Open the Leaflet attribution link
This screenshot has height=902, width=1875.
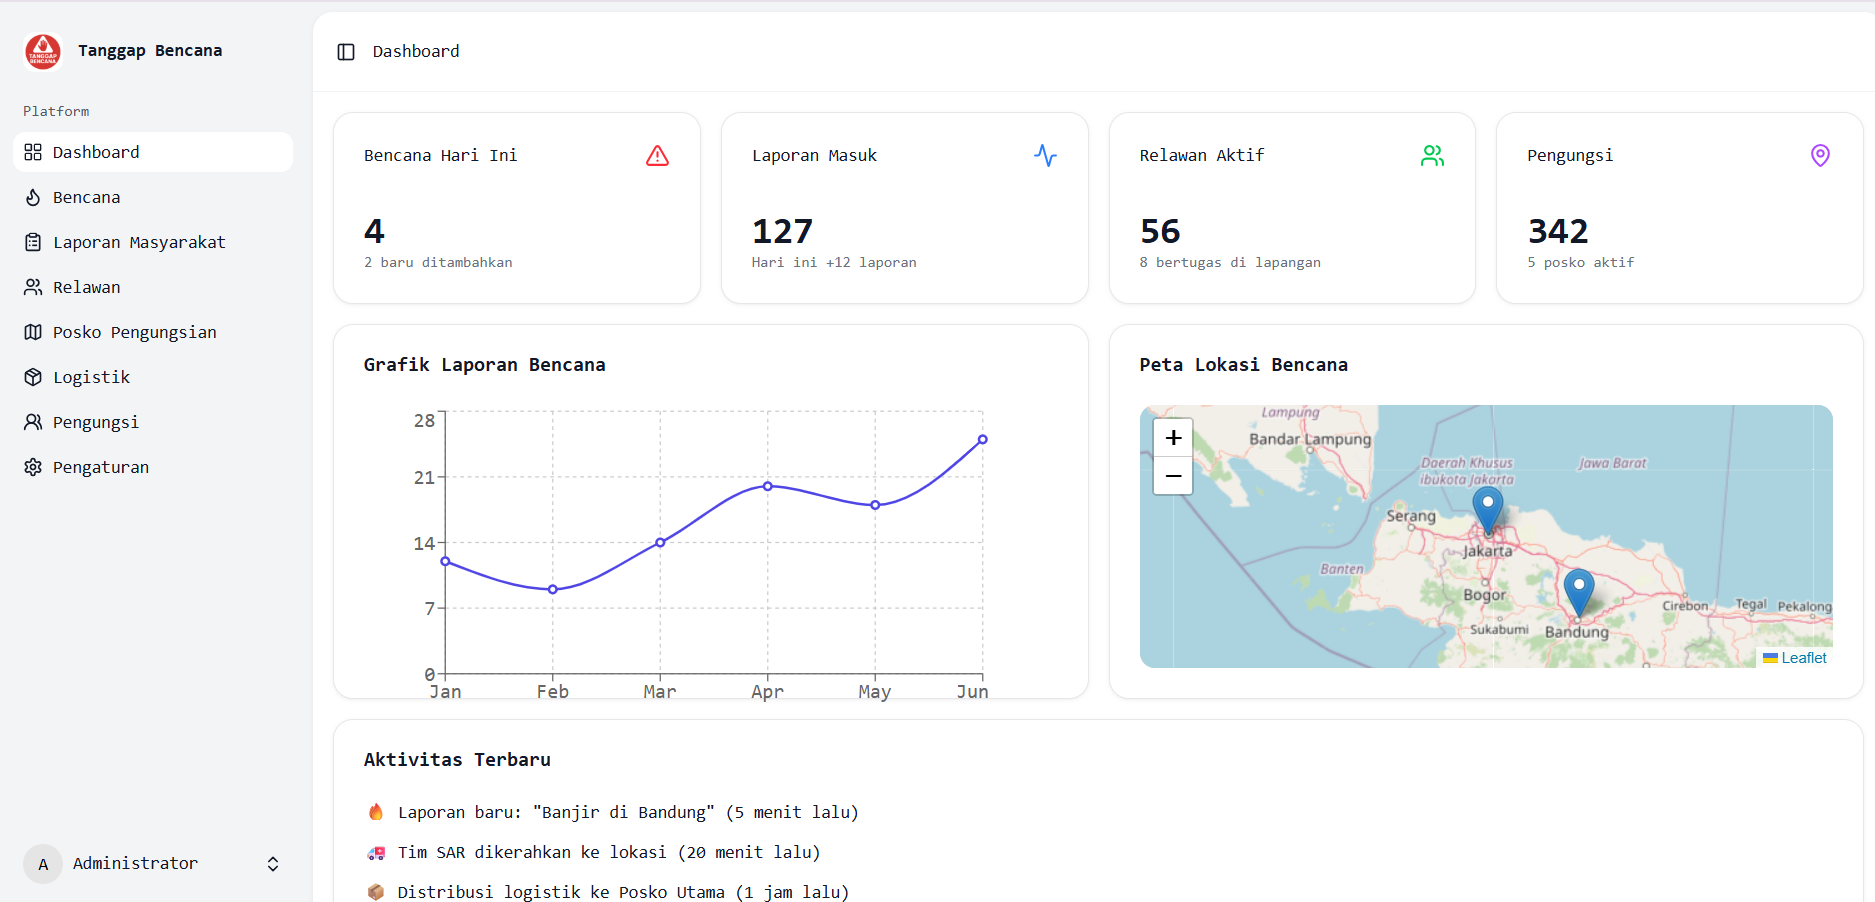pos(1803,658)
